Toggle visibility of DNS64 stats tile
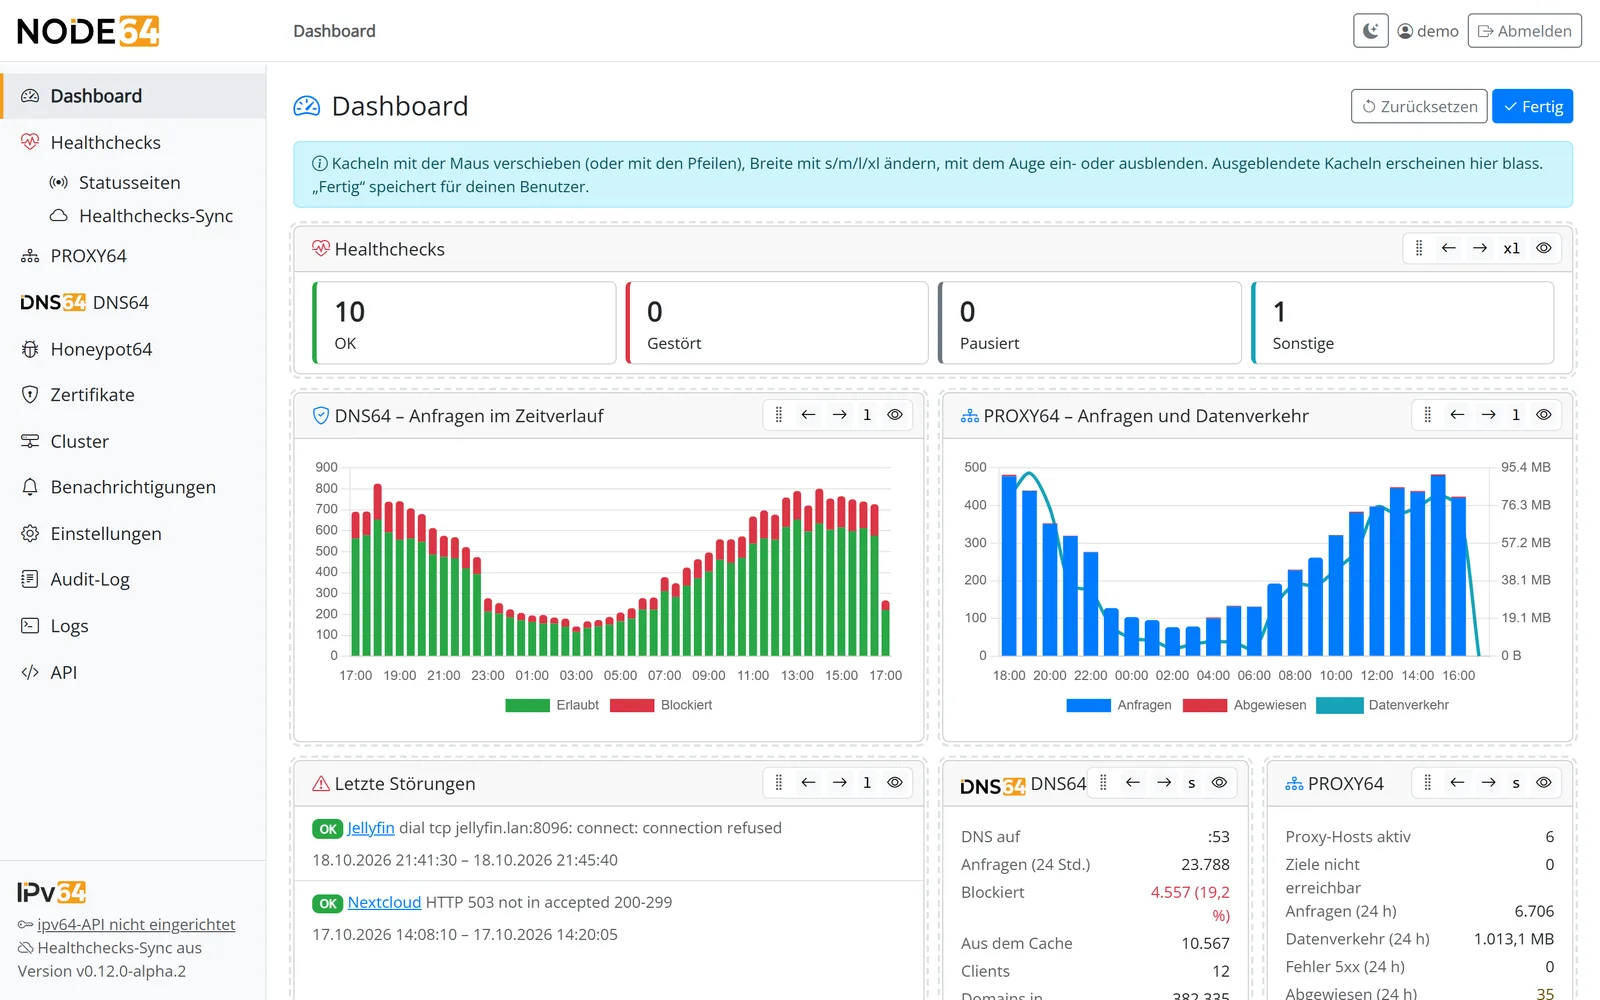The image size is (1600, 1000). point(1219,783)
